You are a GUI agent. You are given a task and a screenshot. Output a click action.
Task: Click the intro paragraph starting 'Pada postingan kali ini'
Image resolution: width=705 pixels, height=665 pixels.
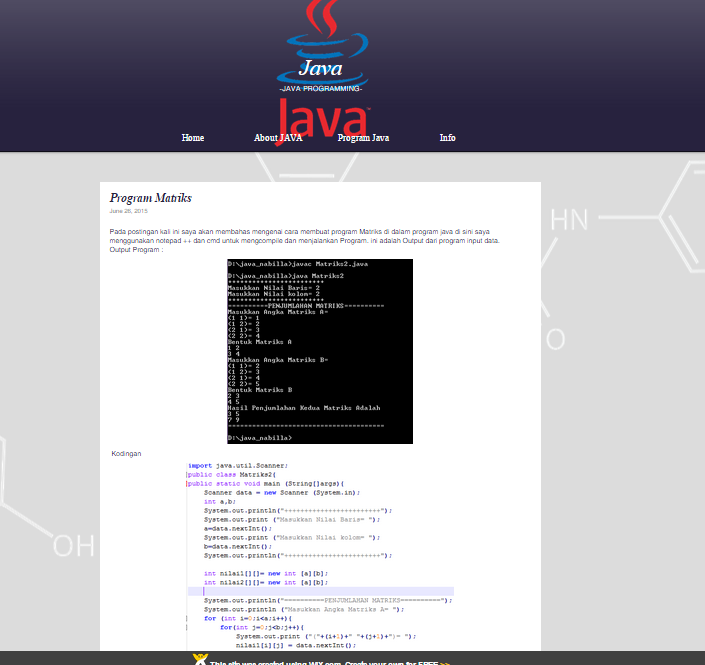[x=304, y=236]
